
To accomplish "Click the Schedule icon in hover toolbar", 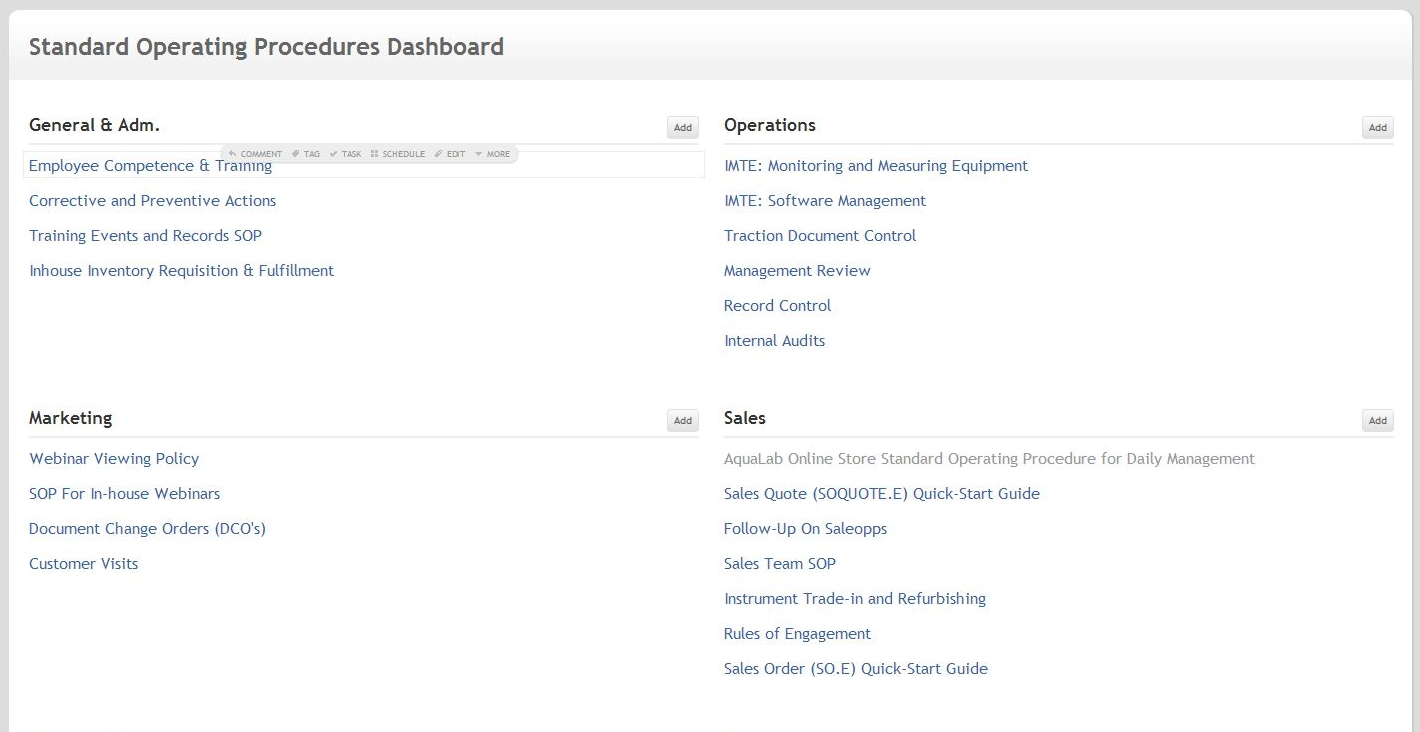I will click(398, 154).
